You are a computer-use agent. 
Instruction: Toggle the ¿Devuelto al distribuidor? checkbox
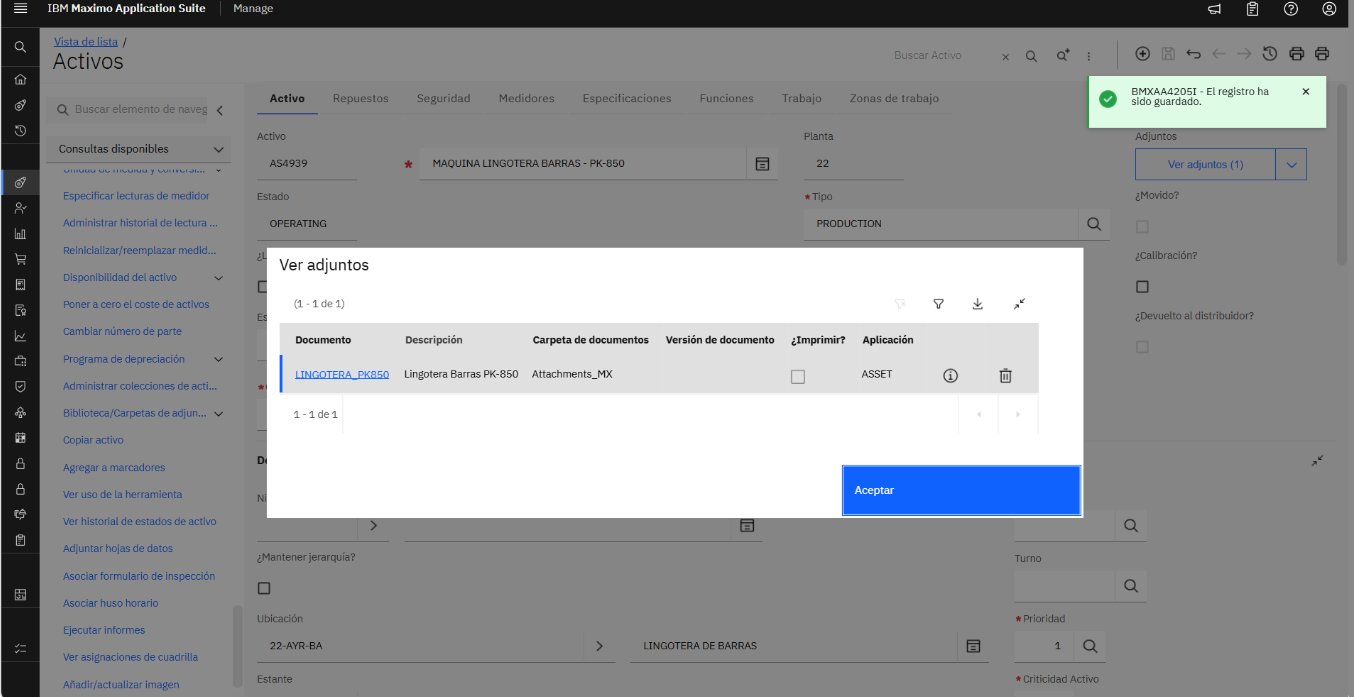tap(1142, 347)
